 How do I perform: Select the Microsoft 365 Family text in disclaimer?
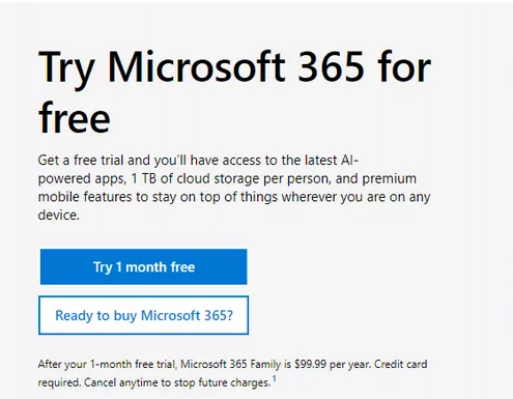(x=231, y=364)
